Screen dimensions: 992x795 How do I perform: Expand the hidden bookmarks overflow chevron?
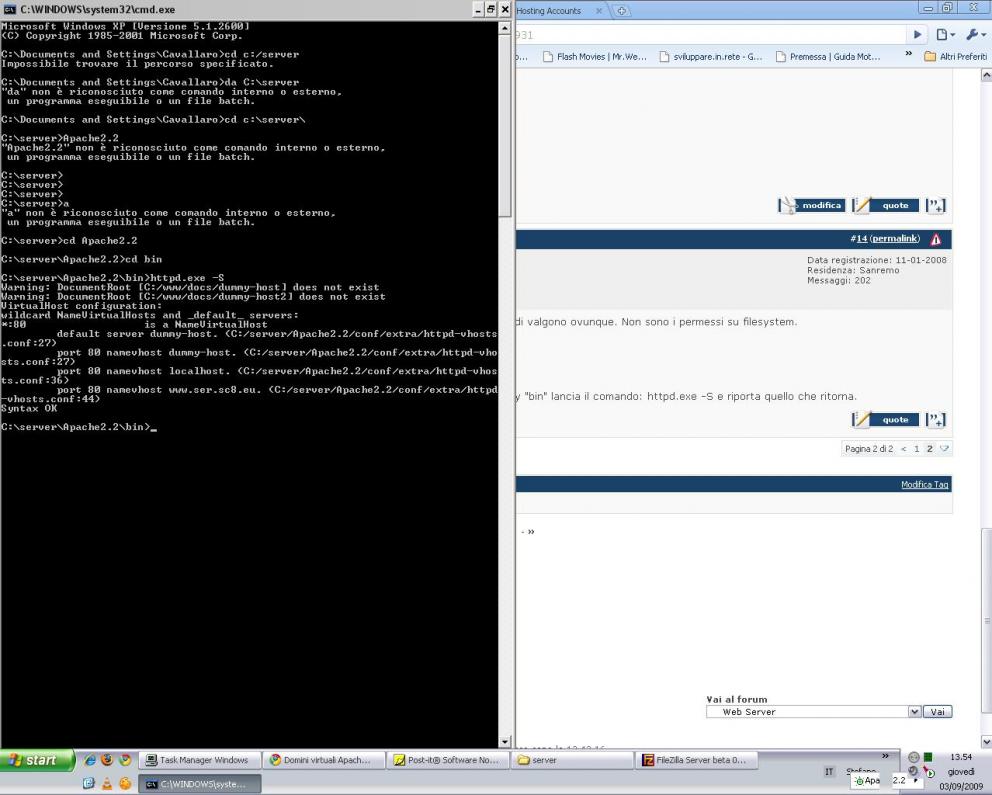pyautogui.click(x=909, y=57)
